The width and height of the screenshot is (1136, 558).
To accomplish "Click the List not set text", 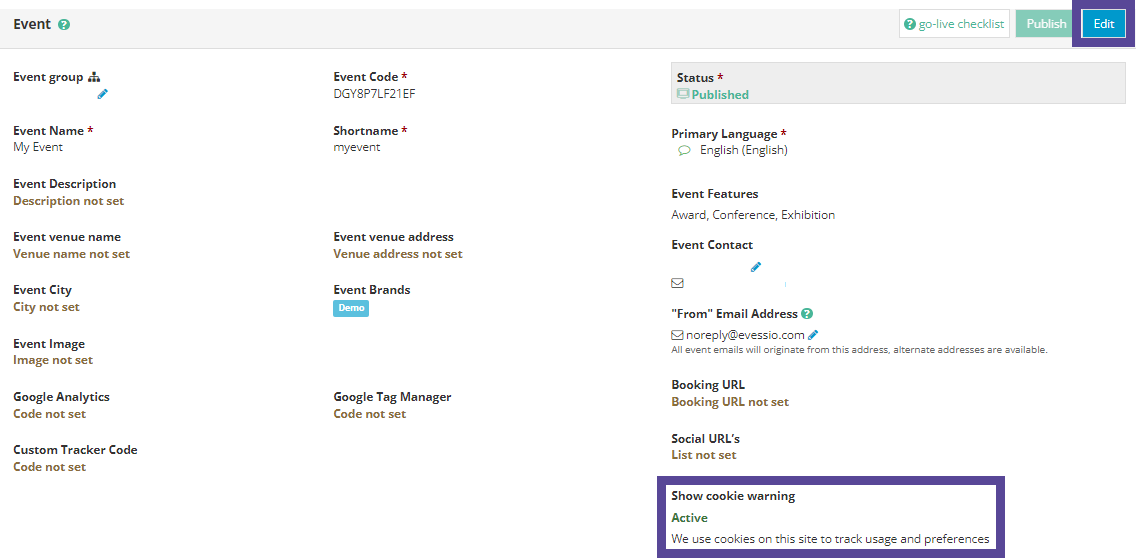I will 703,455.
